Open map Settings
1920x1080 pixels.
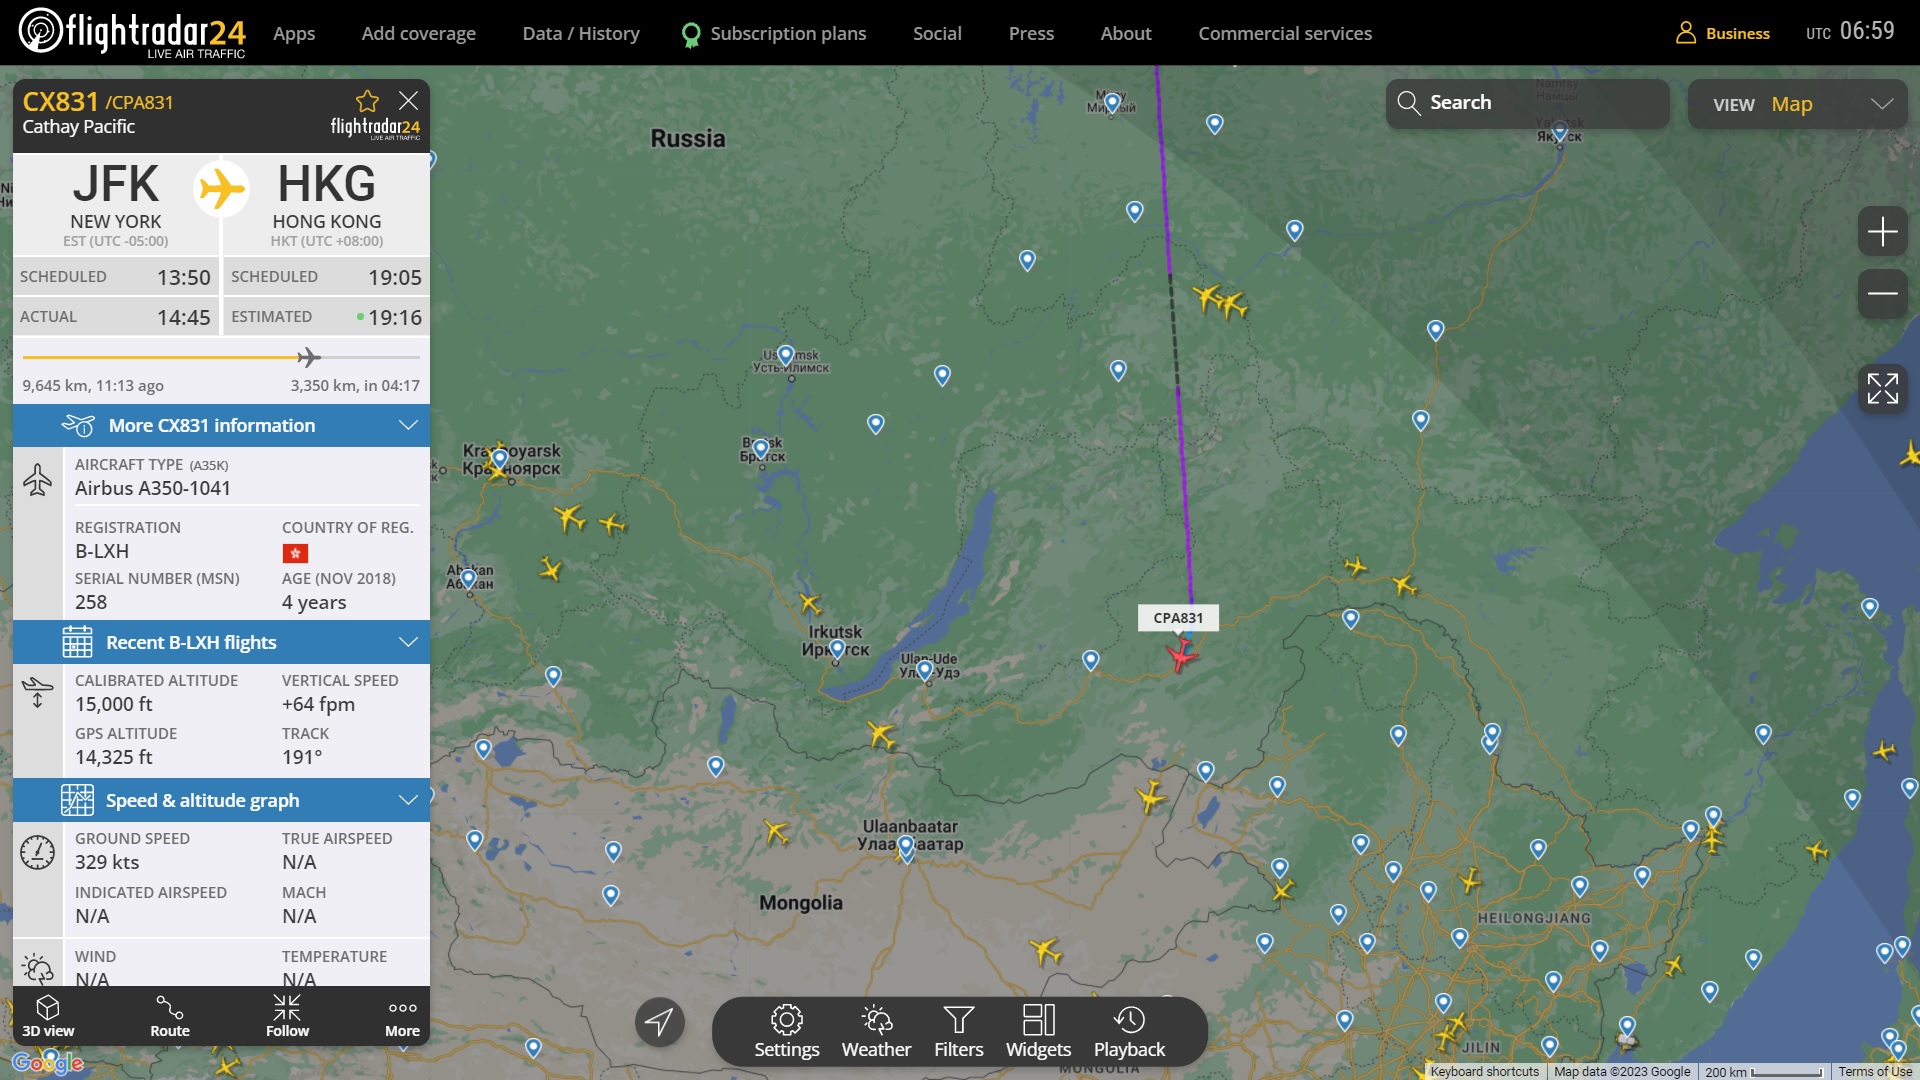coord(786,1032)
